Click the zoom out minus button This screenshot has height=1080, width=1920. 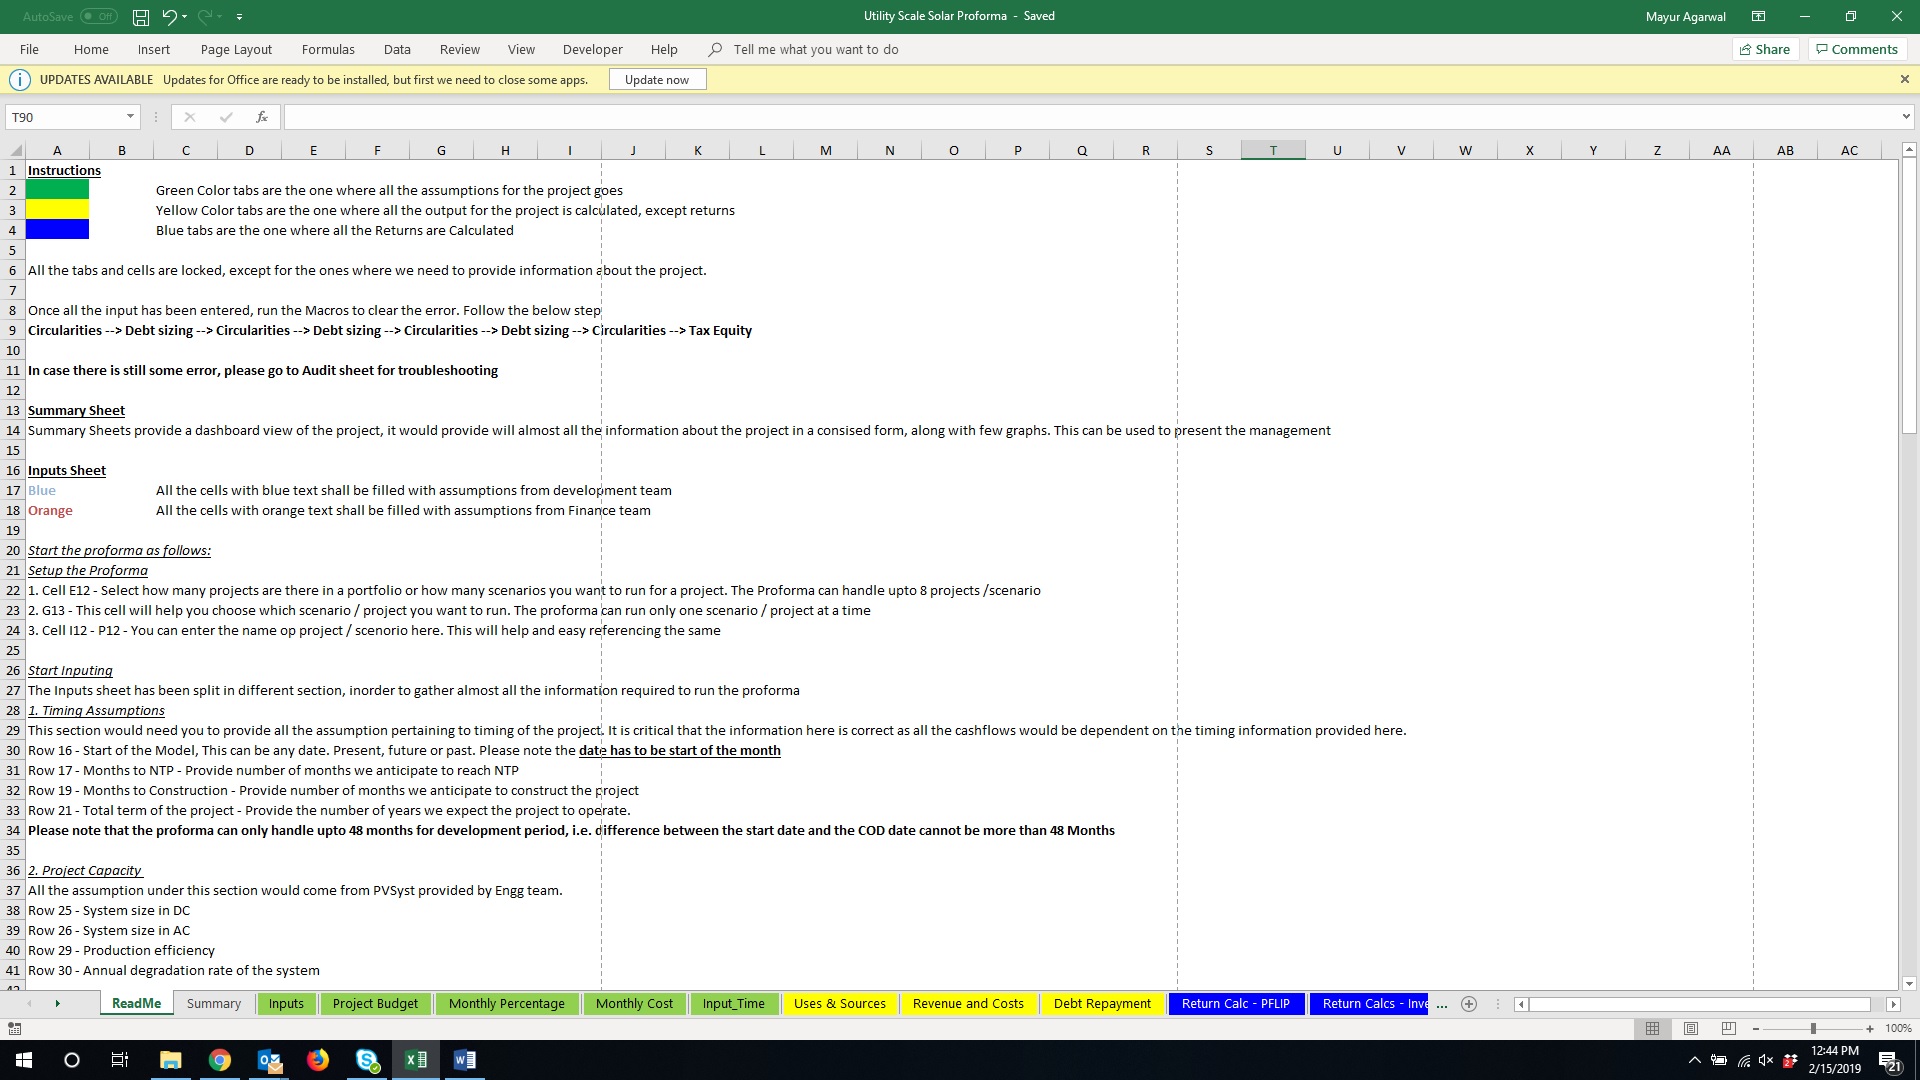pyautogui.click(x=1756, y=1028)
